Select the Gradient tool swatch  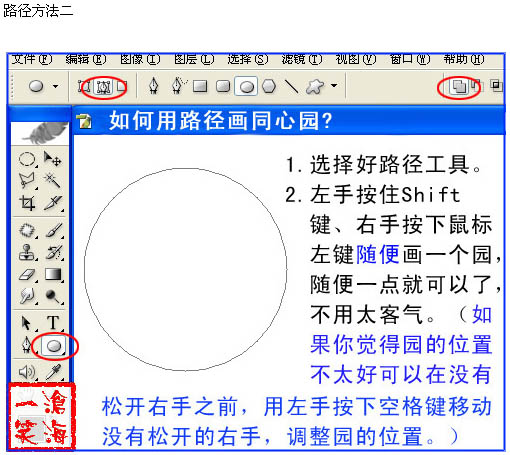tap(53, 274)
